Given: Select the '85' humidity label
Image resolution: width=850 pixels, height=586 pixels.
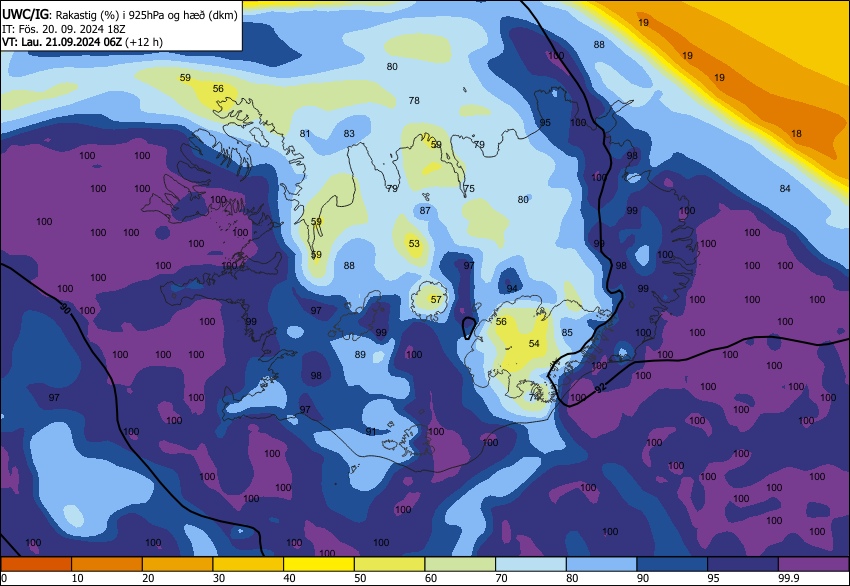Looking at the screenshot, I should point(567,332).
